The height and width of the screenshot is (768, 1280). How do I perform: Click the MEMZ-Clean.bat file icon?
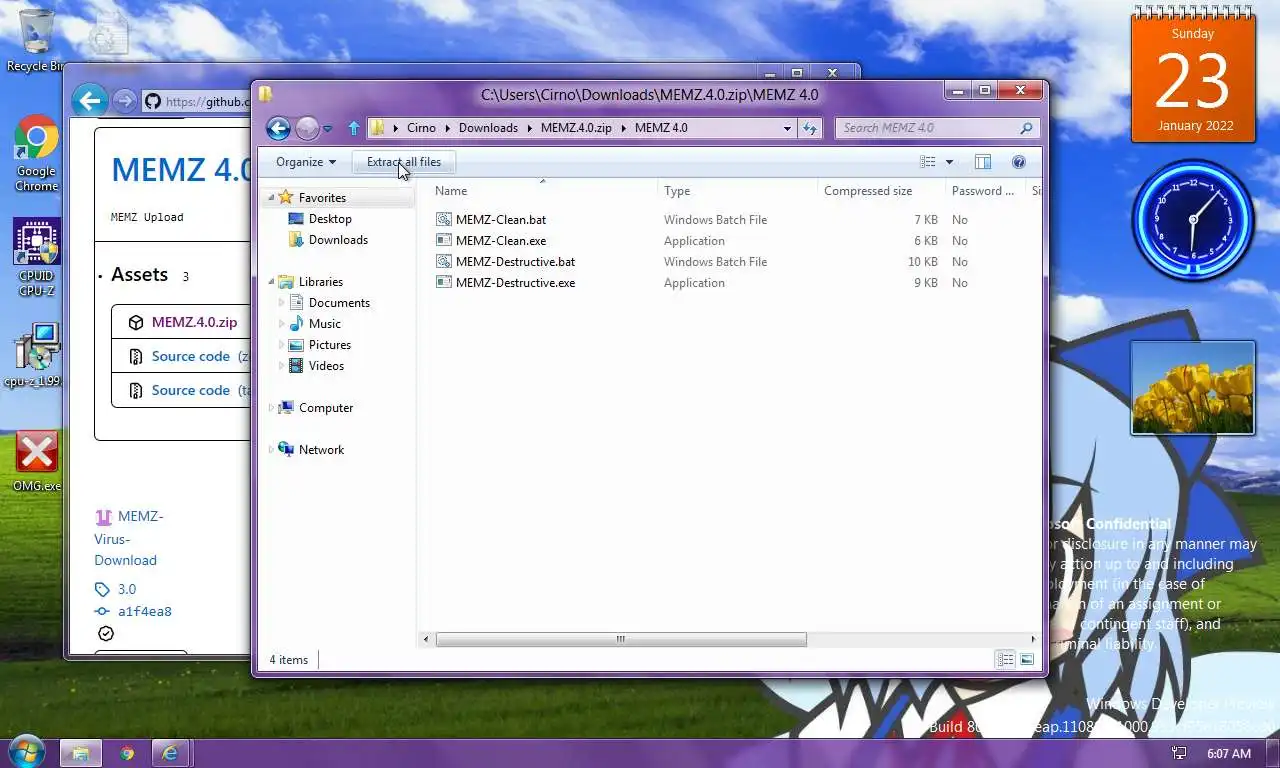pyautogui.click(x=444, y=220)
